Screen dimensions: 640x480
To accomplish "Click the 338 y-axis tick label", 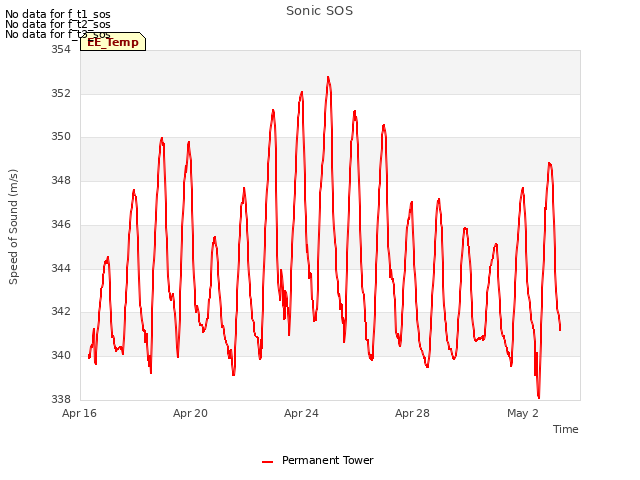I will 61,399.
